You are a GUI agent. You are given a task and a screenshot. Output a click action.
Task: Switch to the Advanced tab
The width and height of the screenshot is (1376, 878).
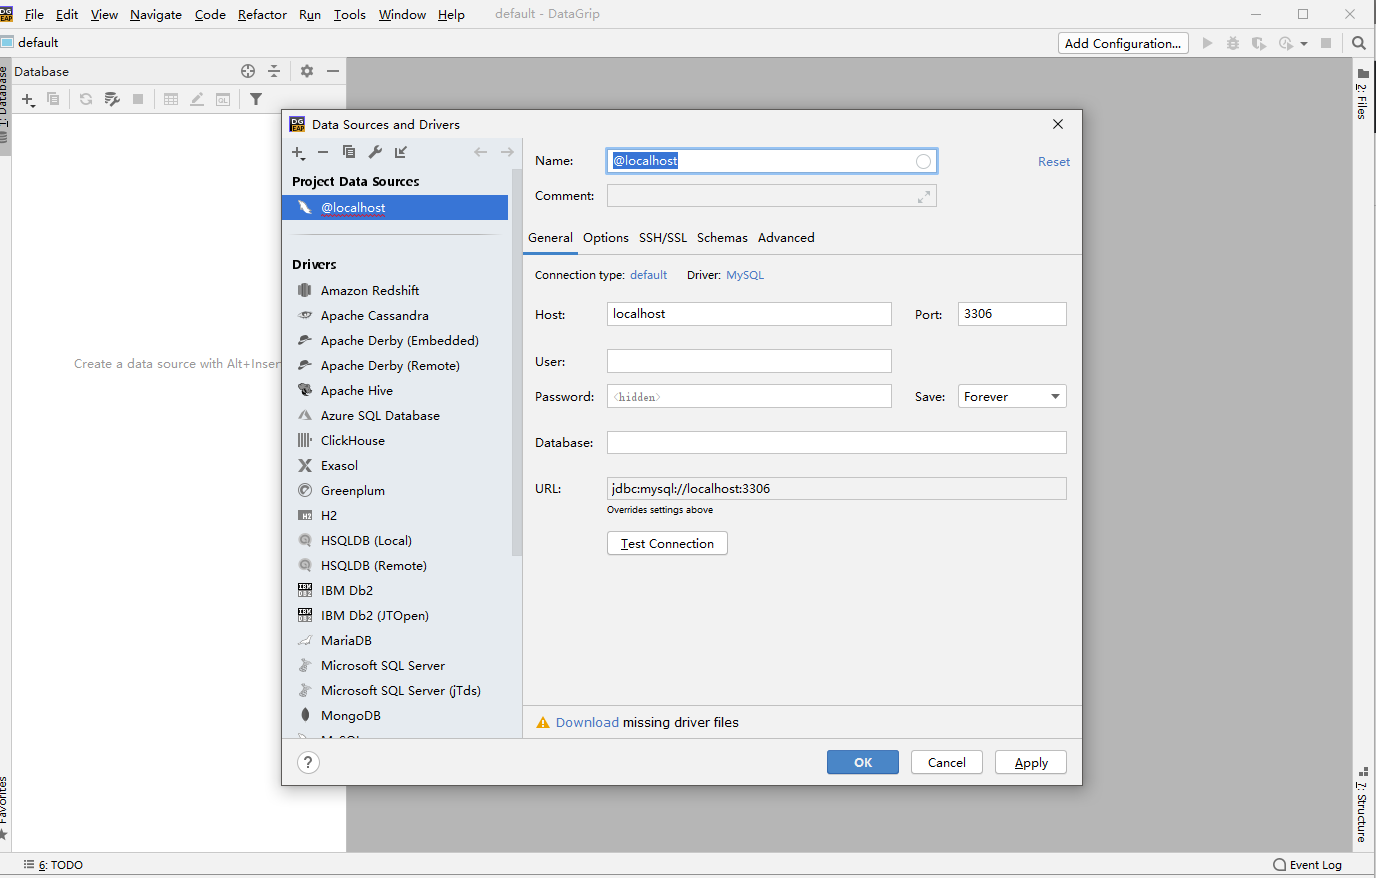coord(786,238)
